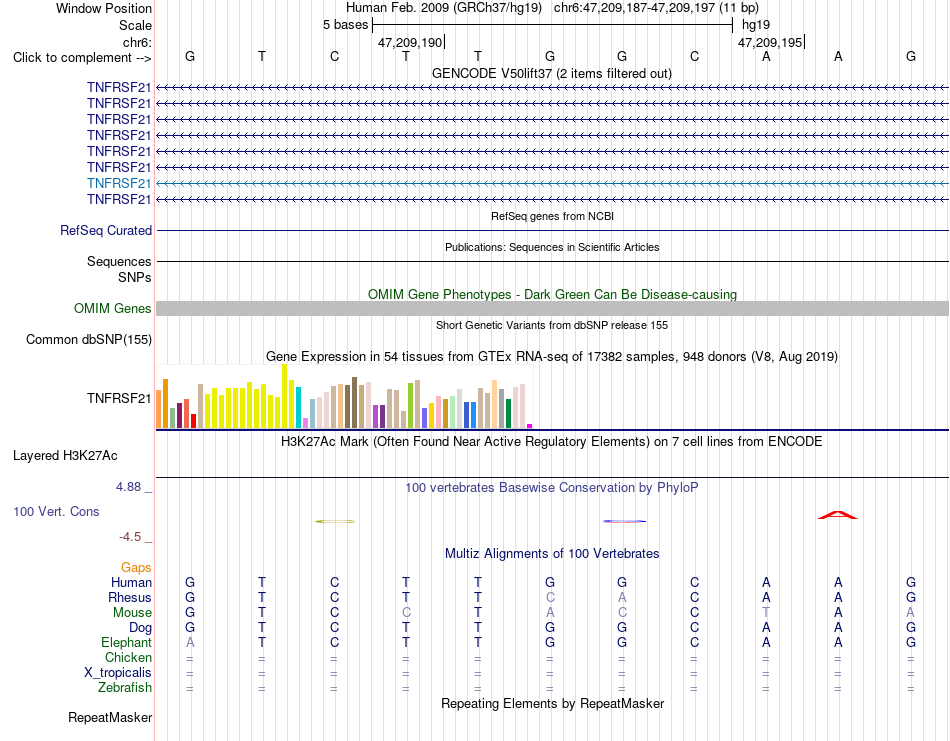Click the Sequences track label
950x741 pixels.
(x=119, y=261)
